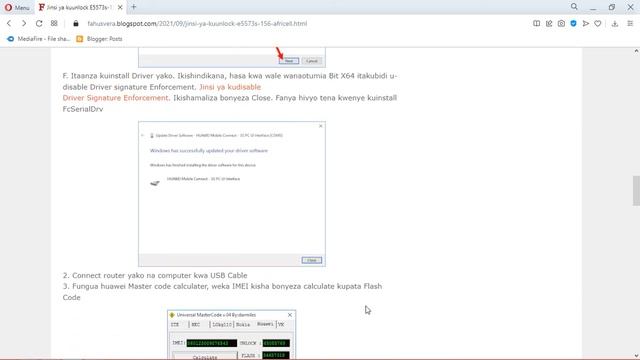
Task: Open the Jinsi ya kudisable link
Action: (230, 87)
